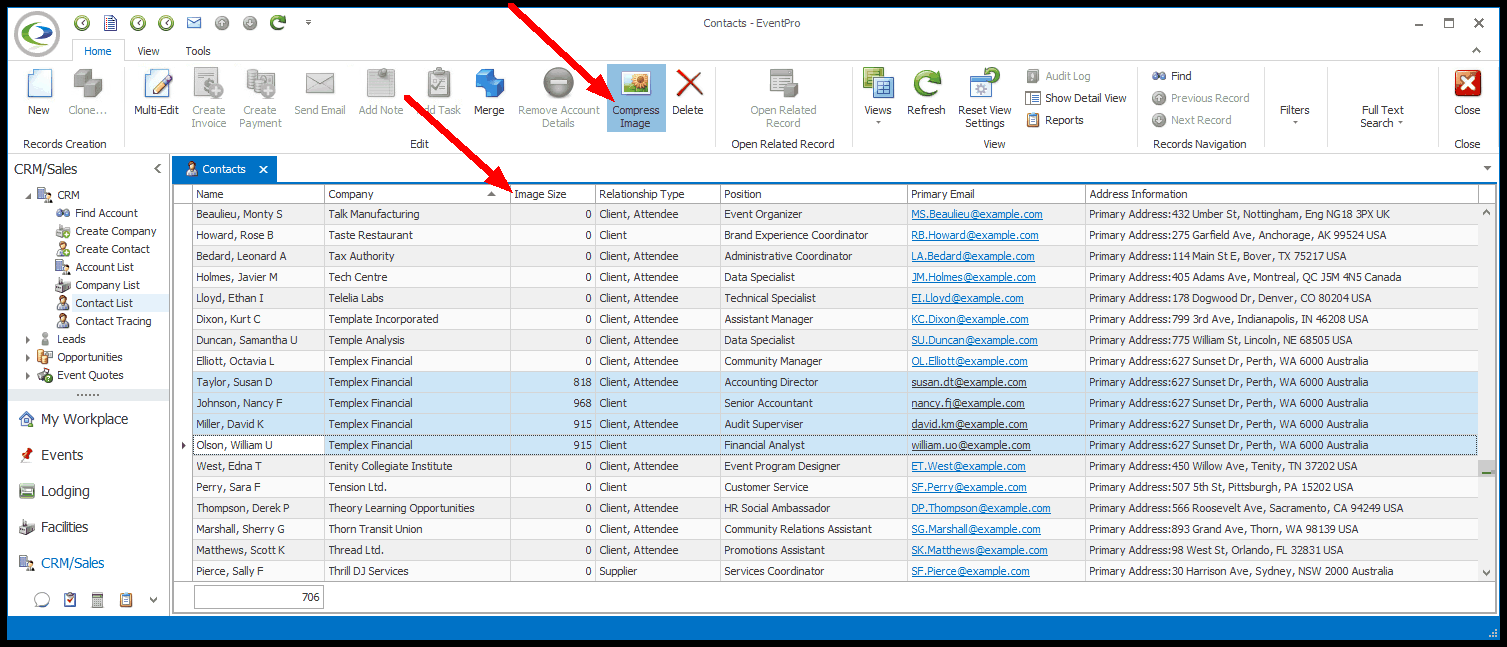This screenshot has width=1507, height=647.
Task: Click the red Close ribbon button
Action: 1467,93
